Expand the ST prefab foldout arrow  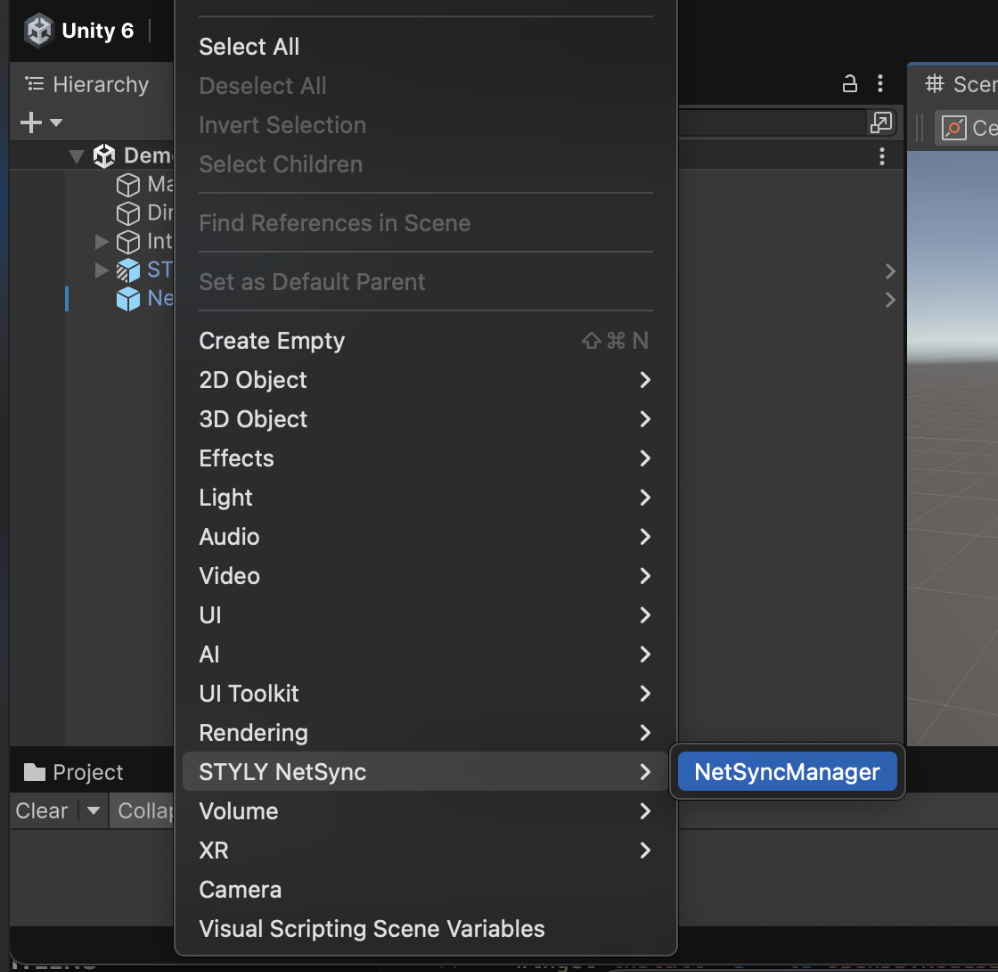(x=101, y=270)
